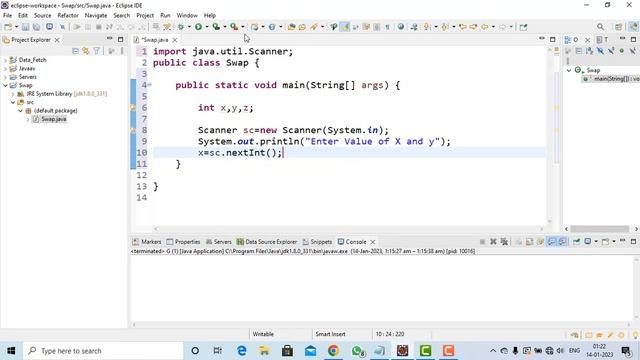Toggle Hide Fields in Outline toolbar
The image size is (640, 360).
pos(600,51)
